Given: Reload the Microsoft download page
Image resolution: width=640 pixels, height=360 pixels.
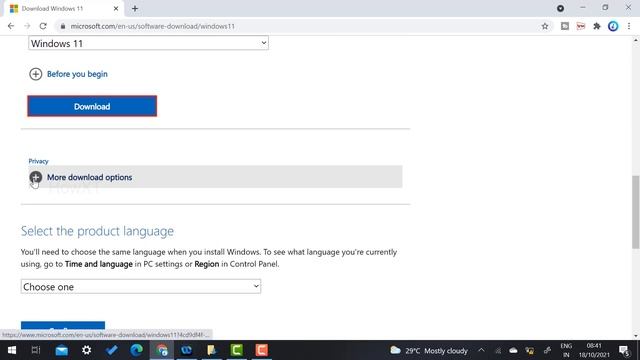Looking at the screenshot, I should (x=43, y=26).
